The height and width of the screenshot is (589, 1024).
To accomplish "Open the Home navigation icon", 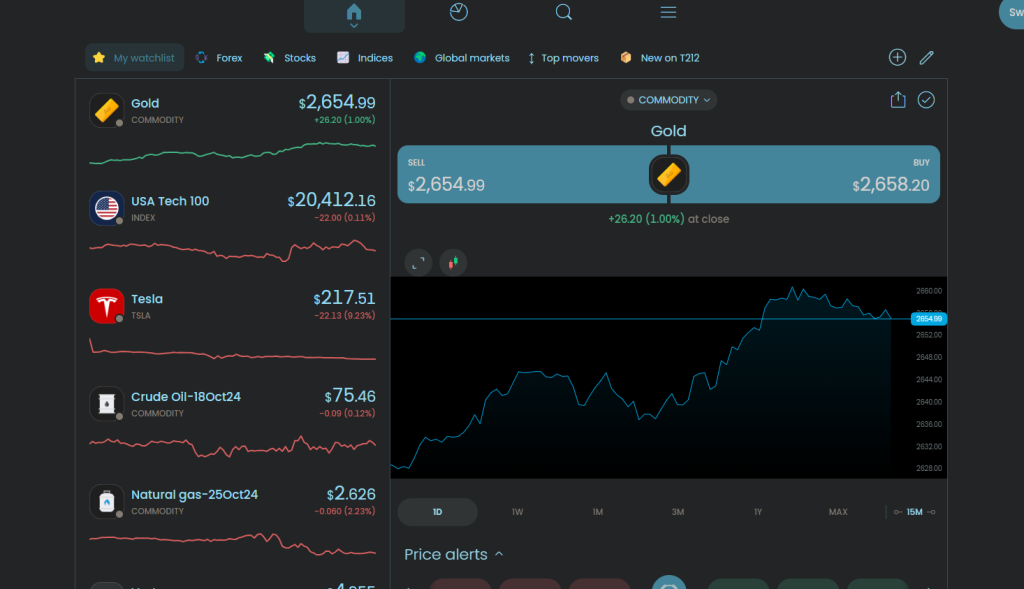I will pyautogui.click(x=354, y=13).
